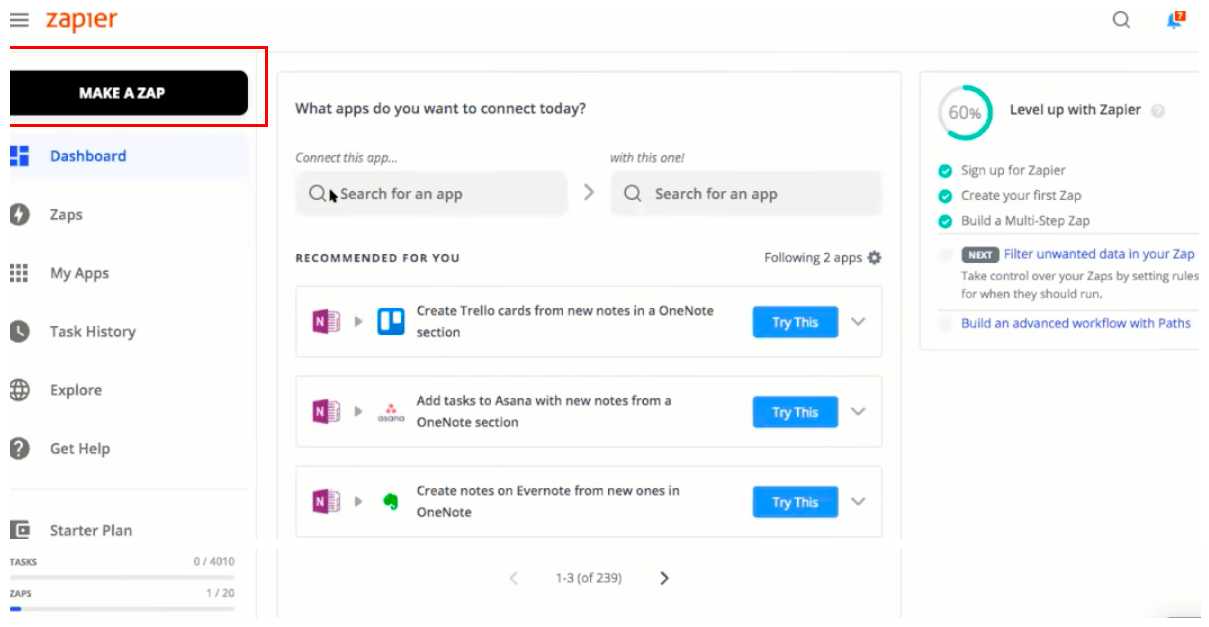
Task: Open the Following apps settings gear
Action: [873, 257]
